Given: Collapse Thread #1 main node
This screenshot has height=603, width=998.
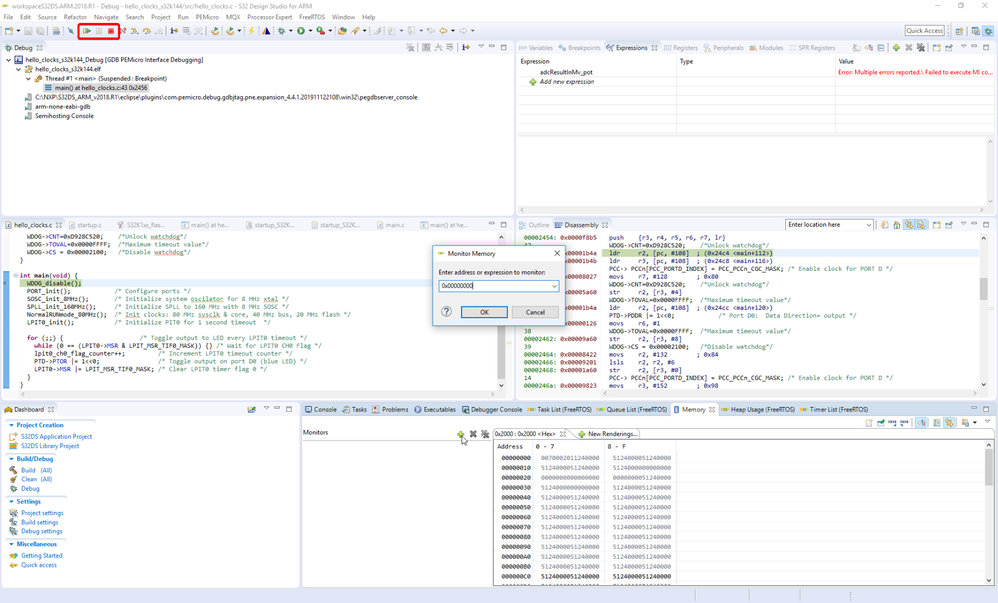Looking at the screenshot, I should [29, 79].
